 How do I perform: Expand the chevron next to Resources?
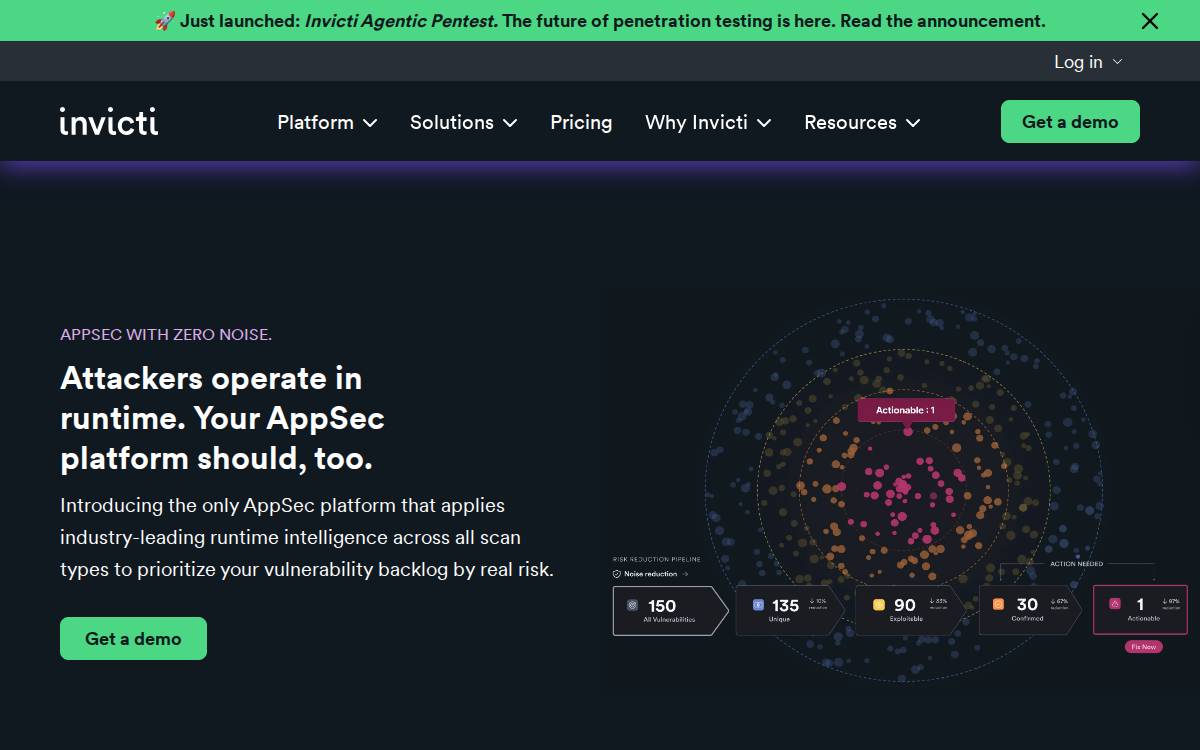(913, 123)
